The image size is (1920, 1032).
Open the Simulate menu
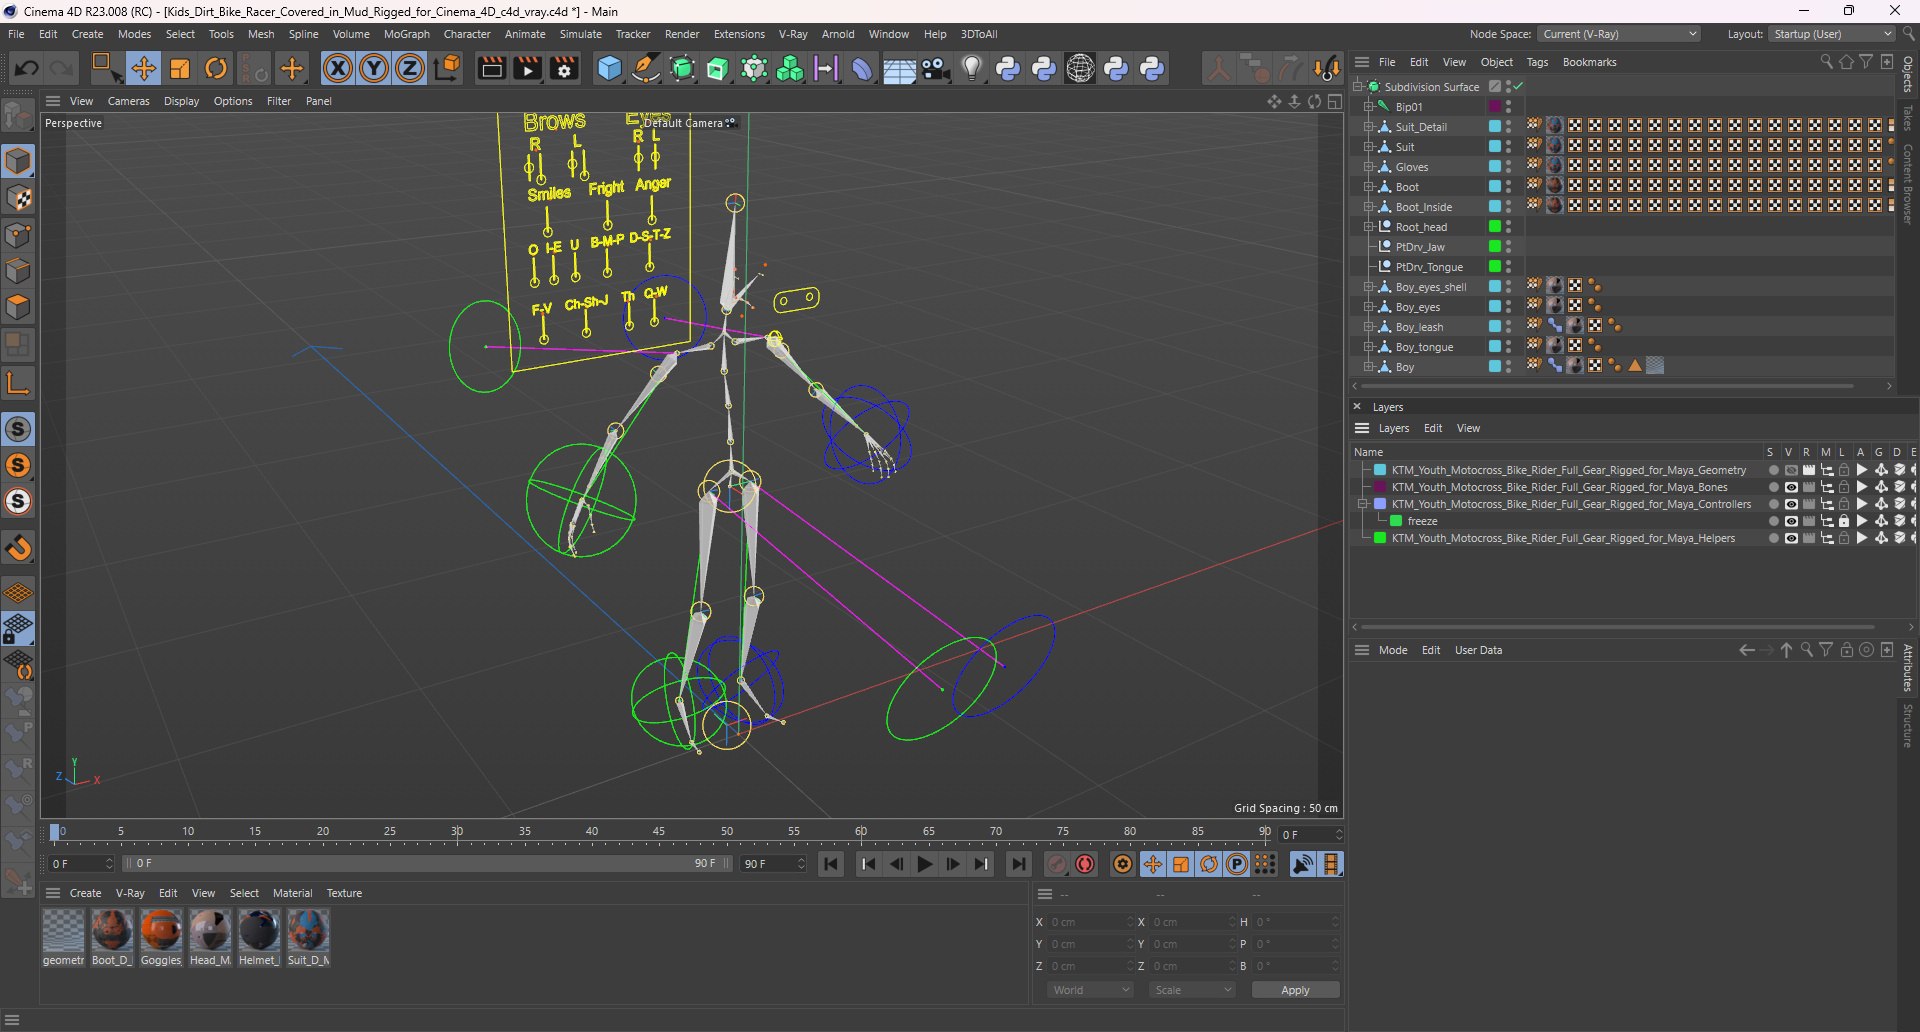581,34
